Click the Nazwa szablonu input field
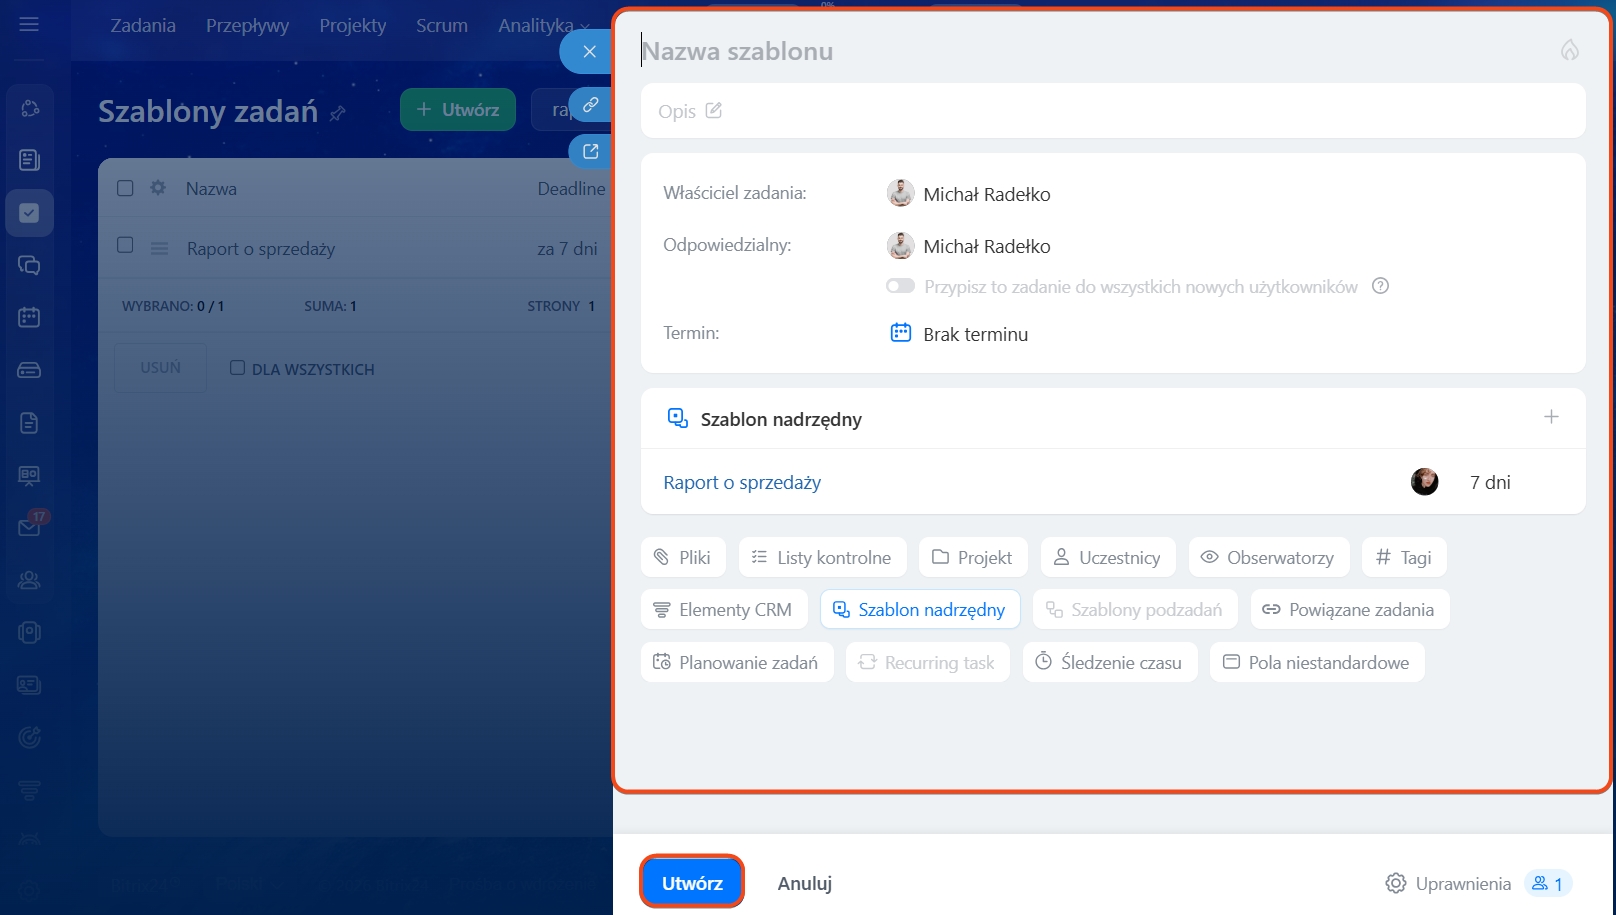 [1095, 51]
